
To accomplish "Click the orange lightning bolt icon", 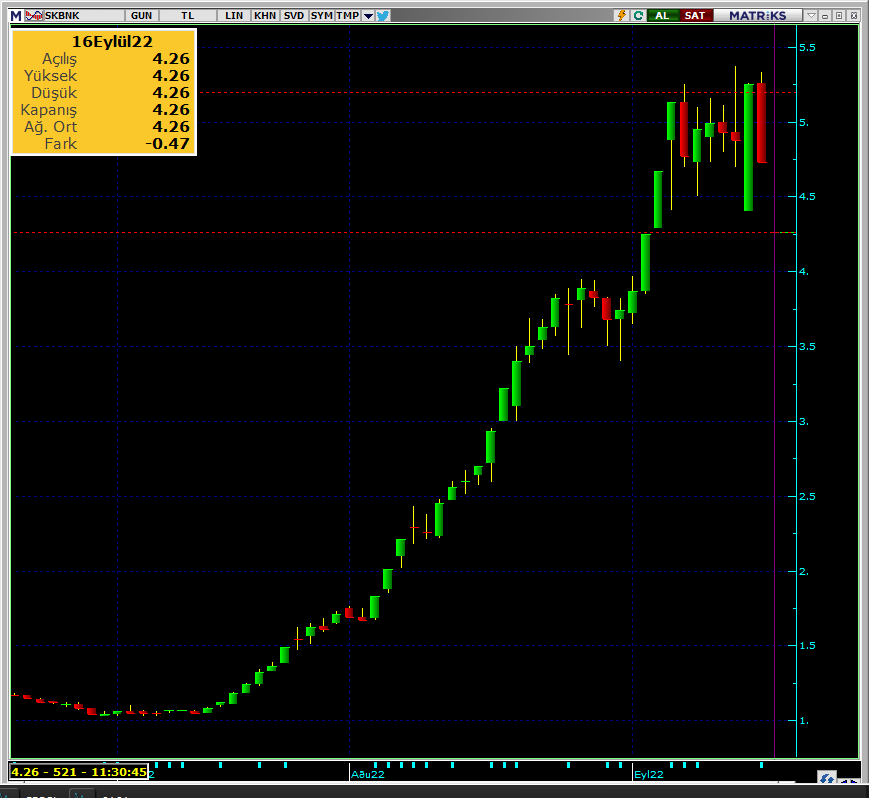I will tap(622, 16).
